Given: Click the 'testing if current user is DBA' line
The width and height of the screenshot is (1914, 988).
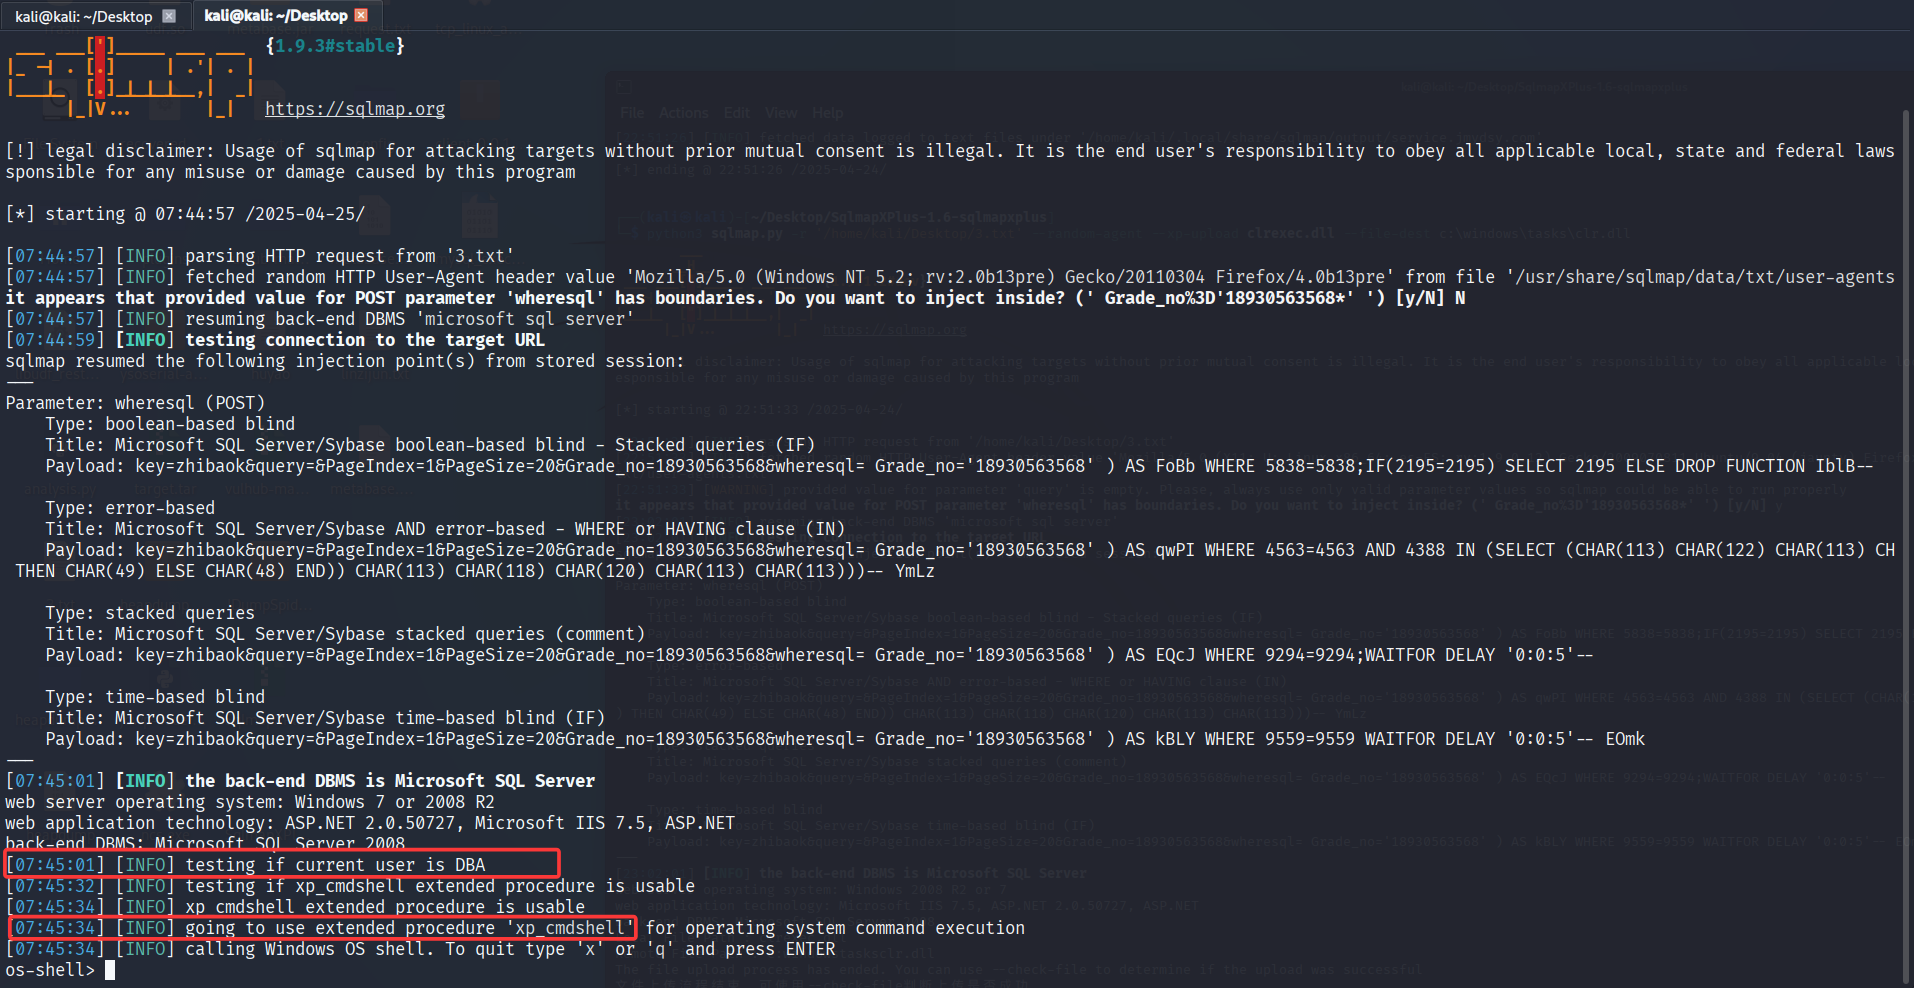Looking at the screenshot, I should 245,865.
